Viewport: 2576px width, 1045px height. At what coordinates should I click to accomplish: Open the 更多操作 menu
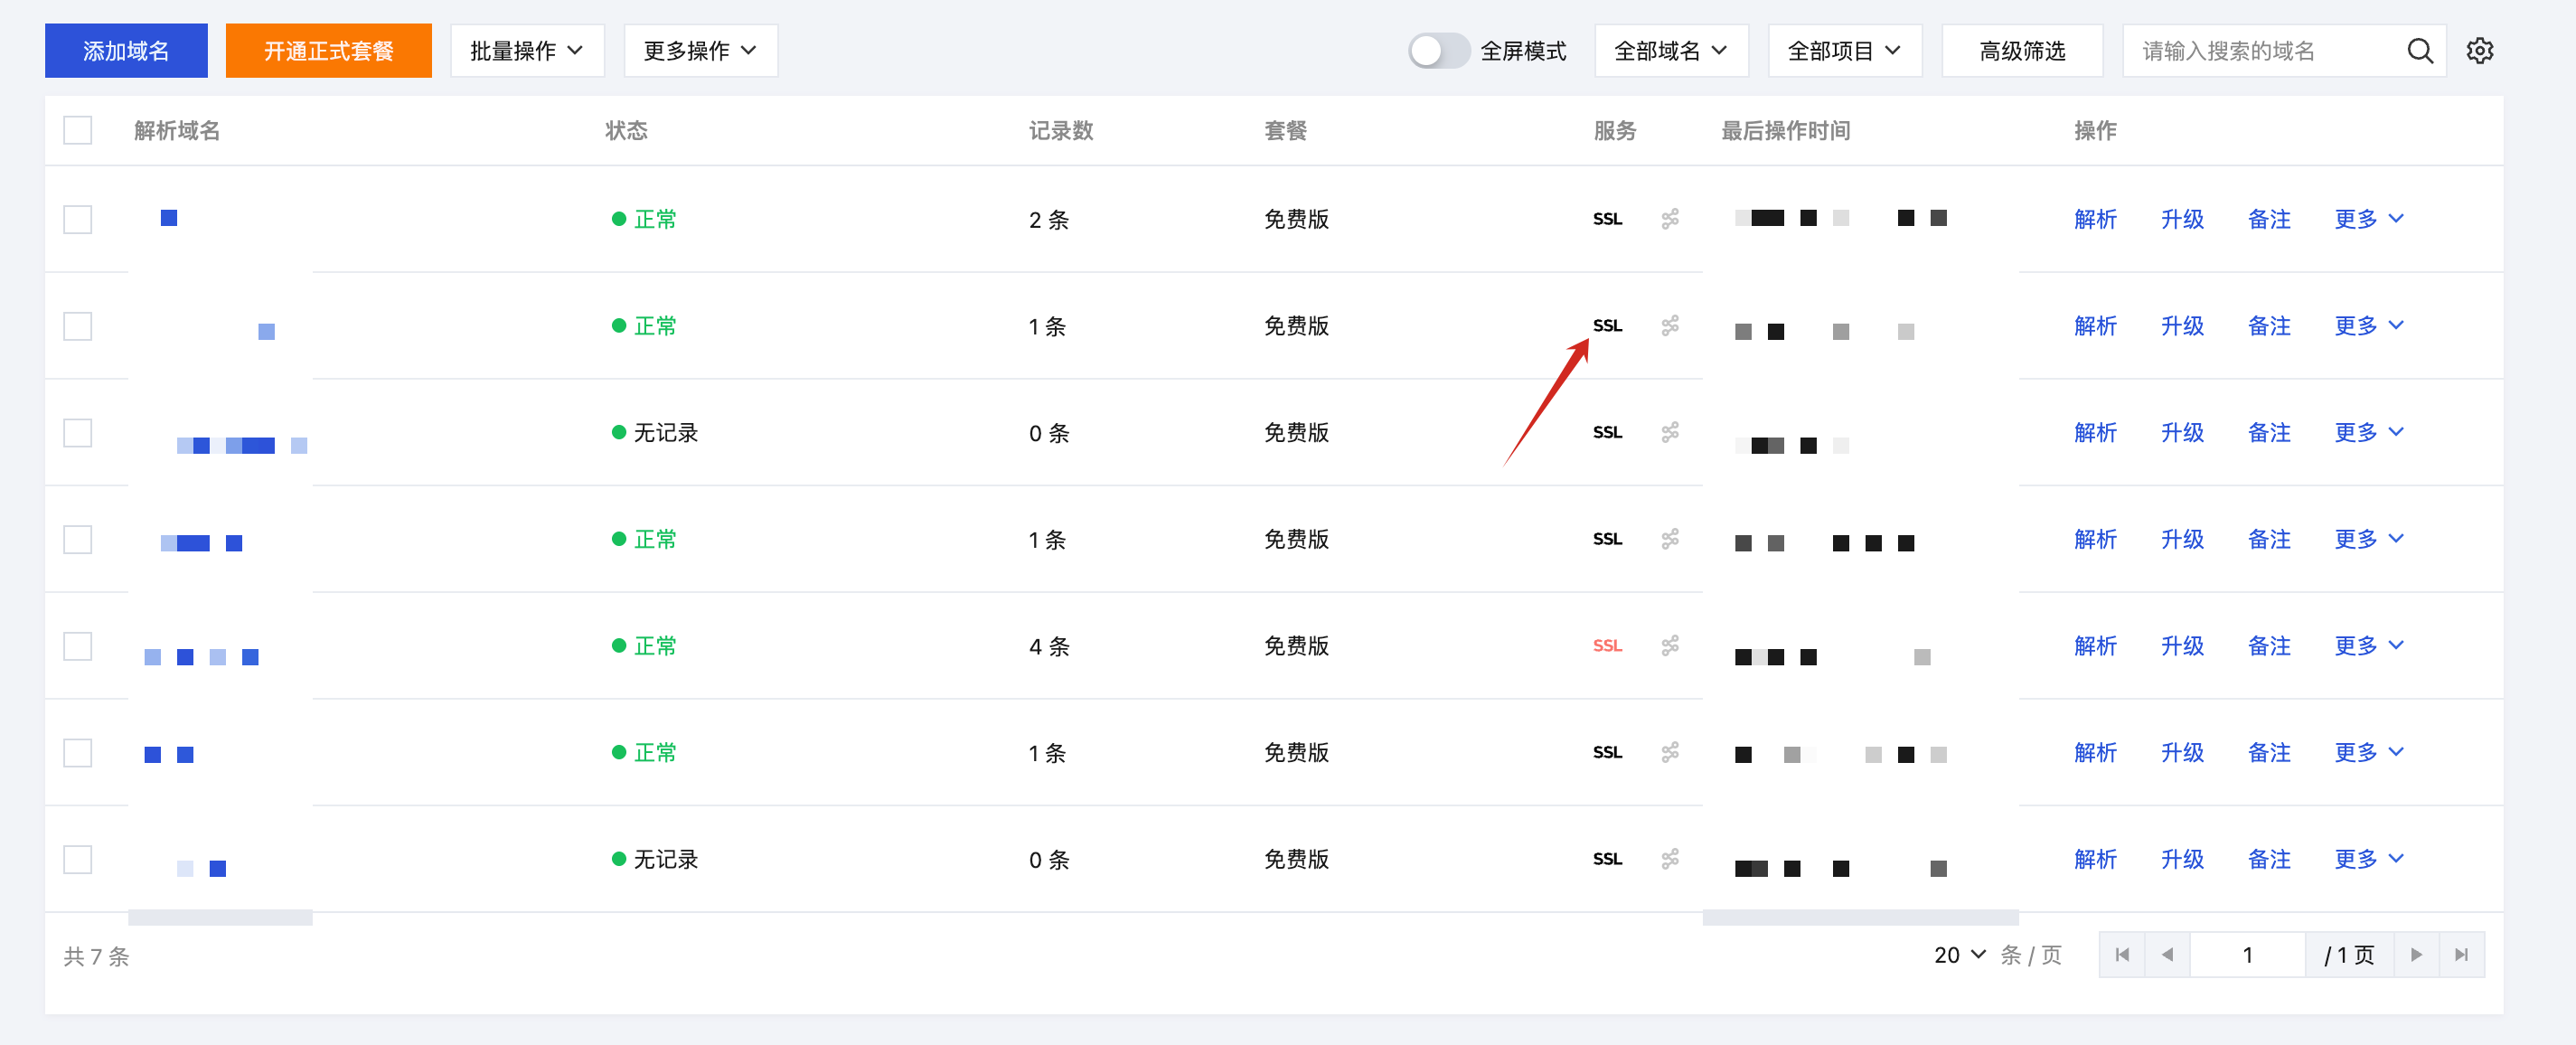pyautogui.click(x=700, y=51)
